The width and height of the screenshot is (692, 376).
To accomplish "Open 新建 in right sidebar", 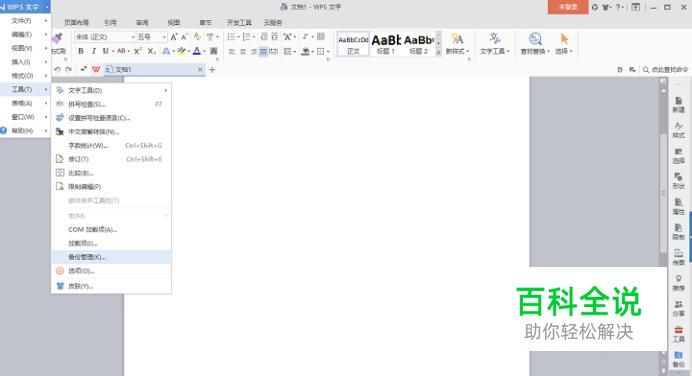I will pyautogui.click(x=678, y=105).
